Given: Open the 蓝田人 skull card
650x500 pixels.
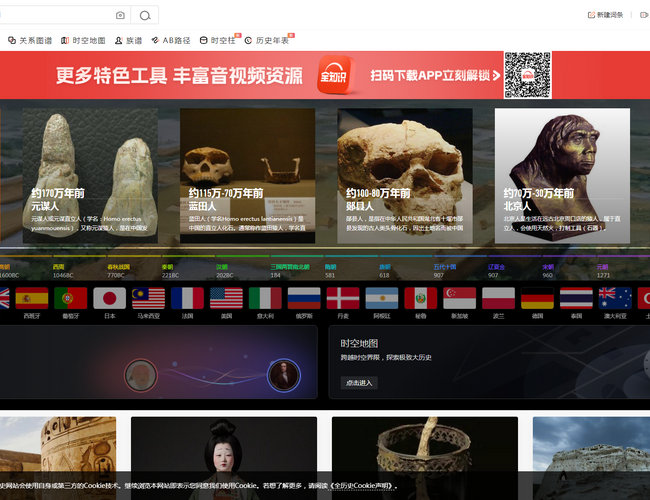Looking at the screenshot, I should (x=247, y=176).
